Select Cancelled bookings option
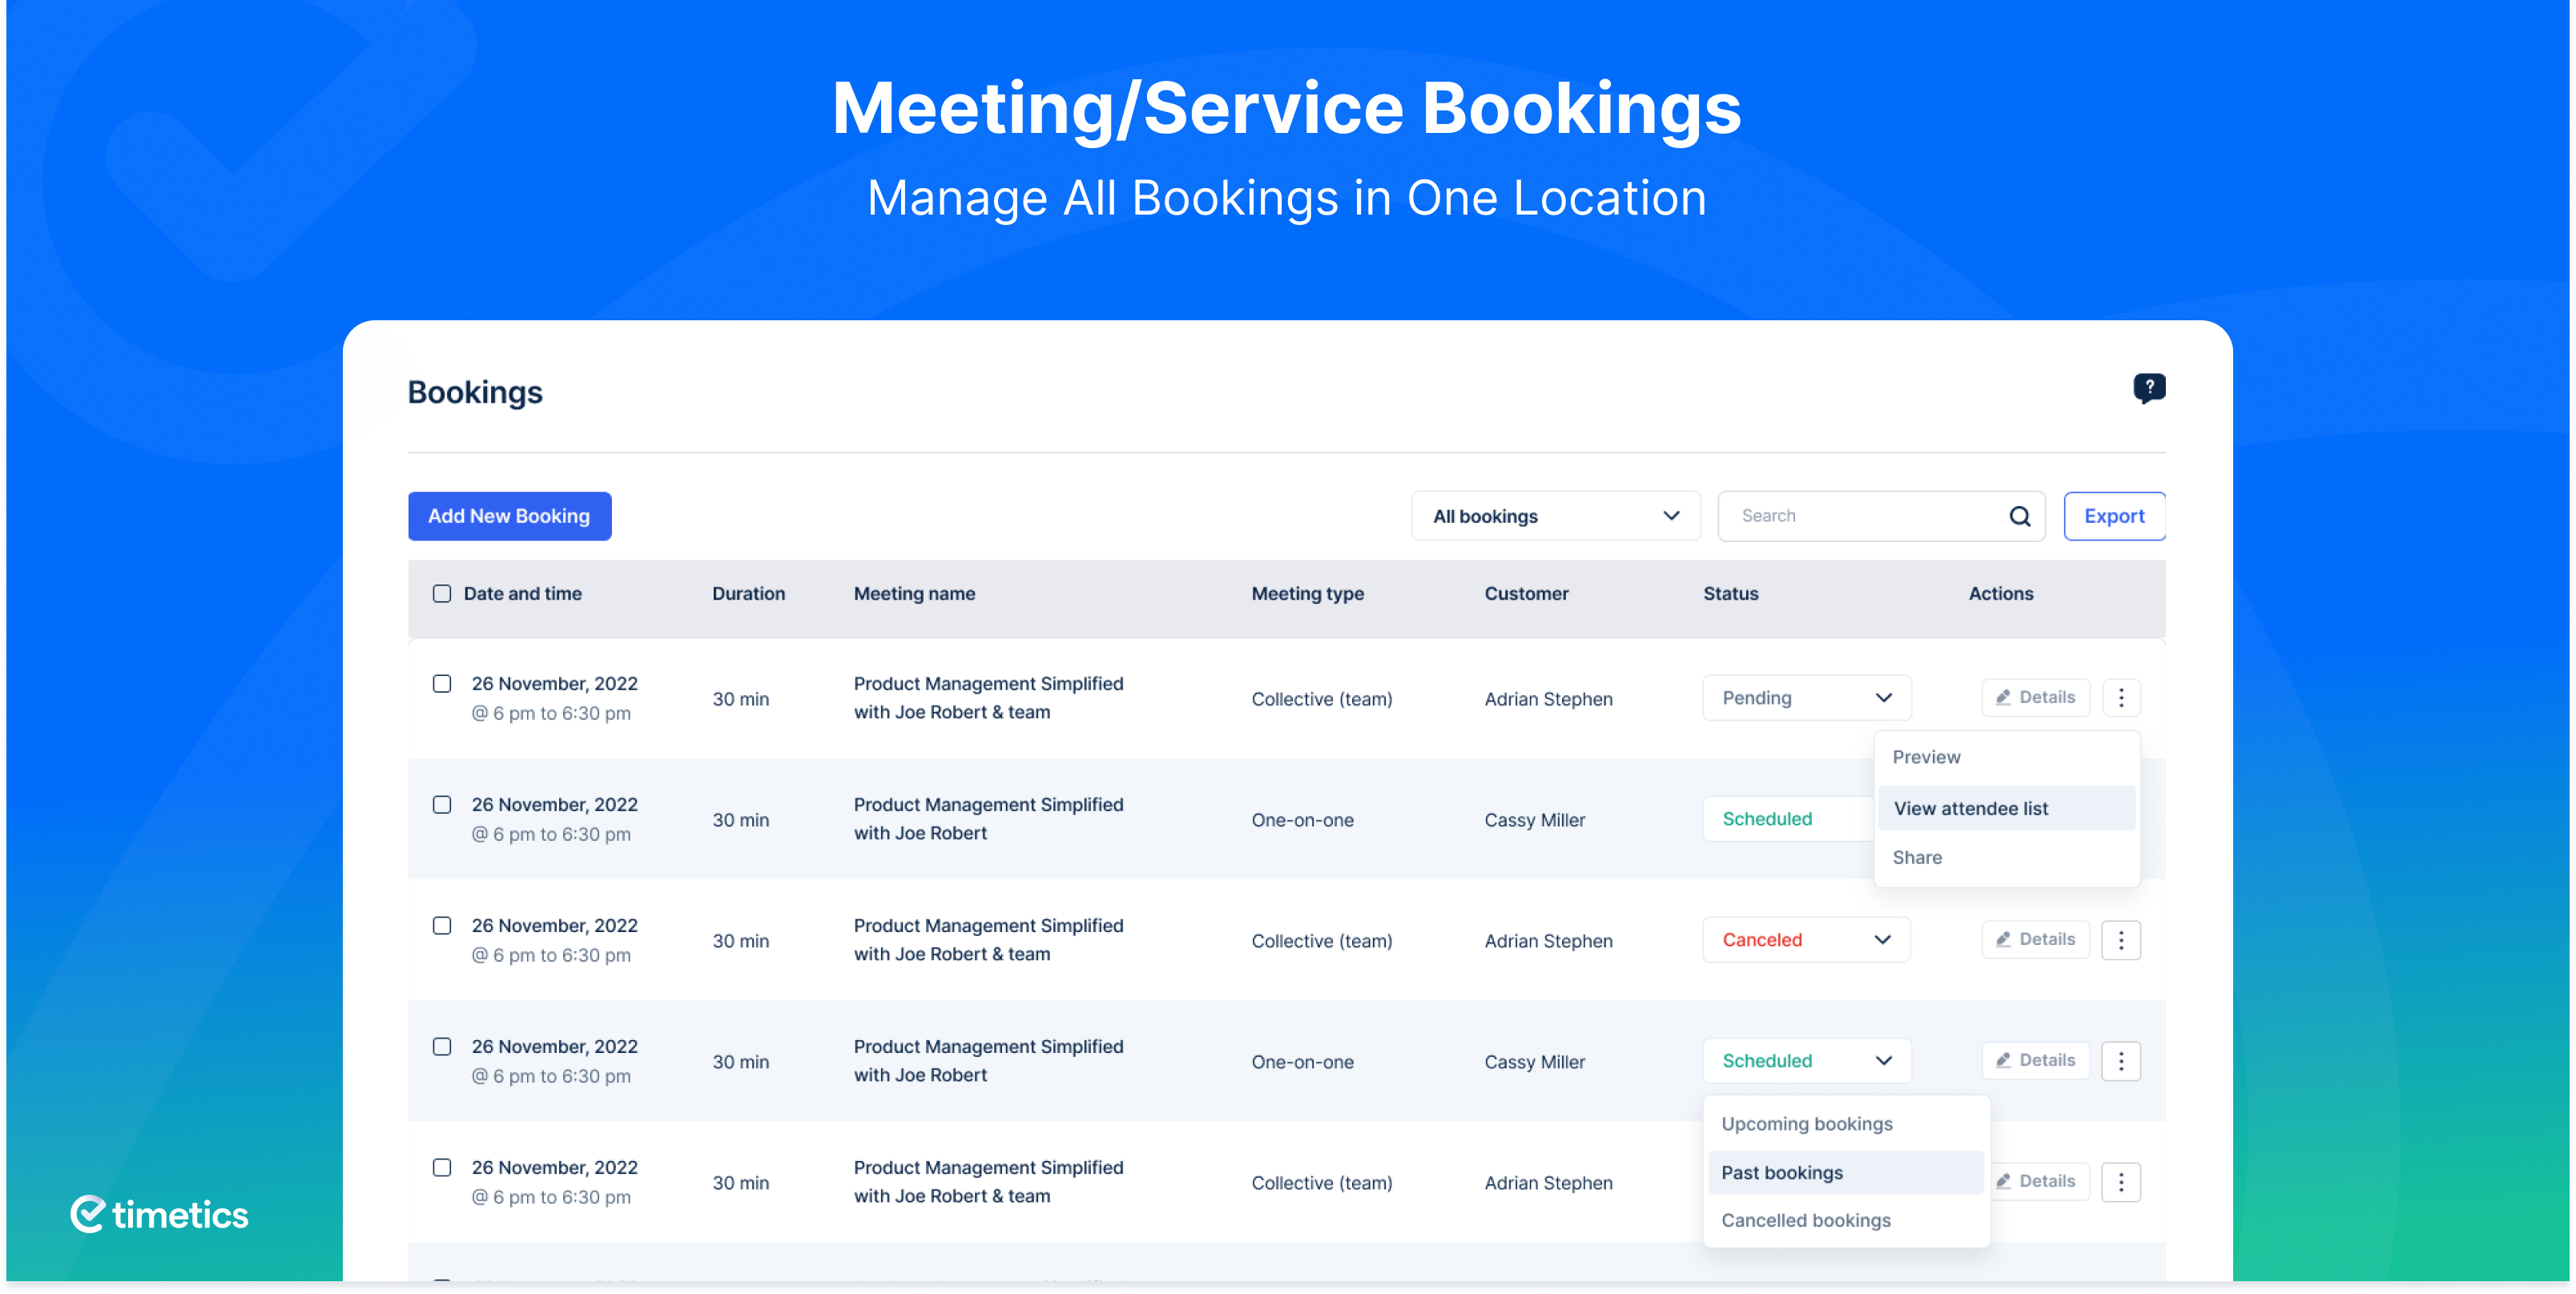 tap(1846, 1220)
